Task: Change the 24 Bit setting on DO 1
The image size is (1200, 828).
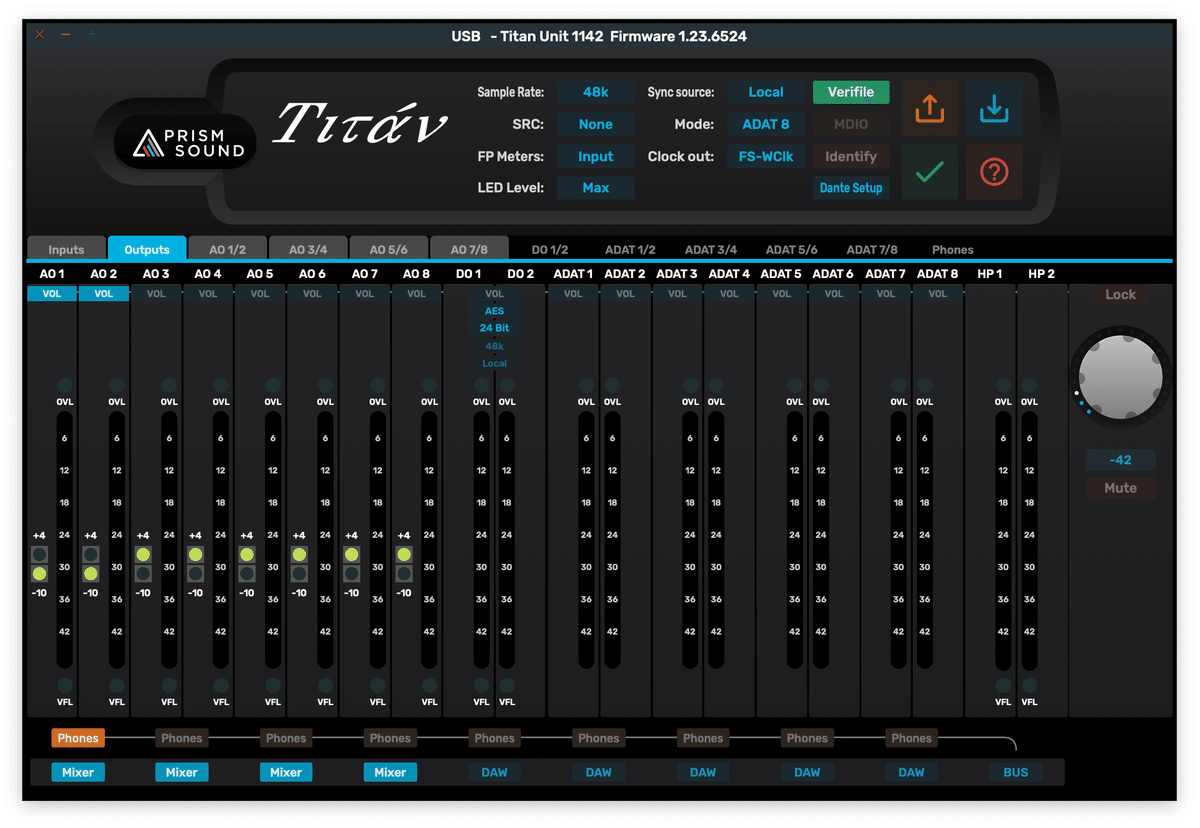Action: click(x=494, y=328)
